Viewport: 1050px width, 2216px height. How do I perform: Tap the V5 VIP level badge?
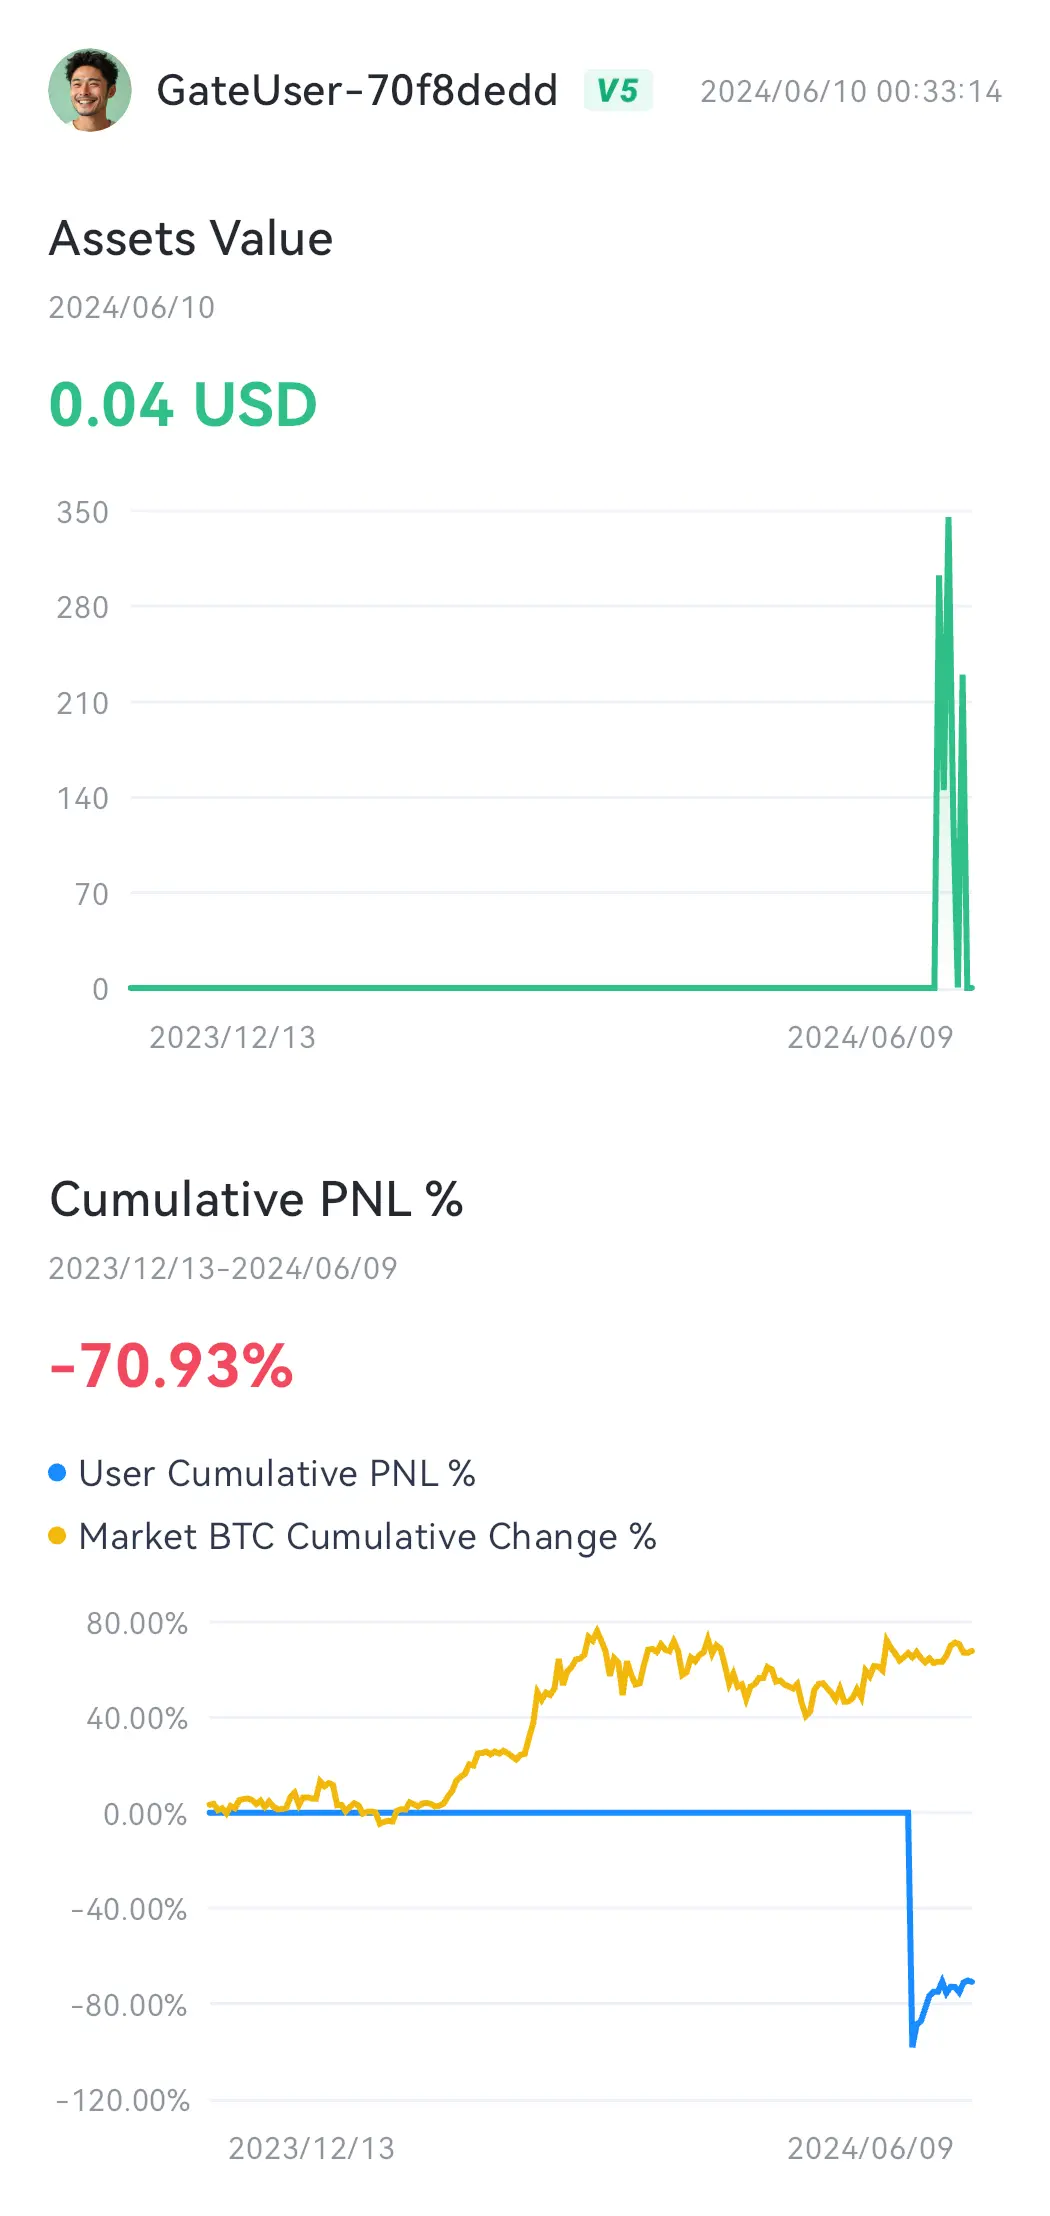pos(618,91)
